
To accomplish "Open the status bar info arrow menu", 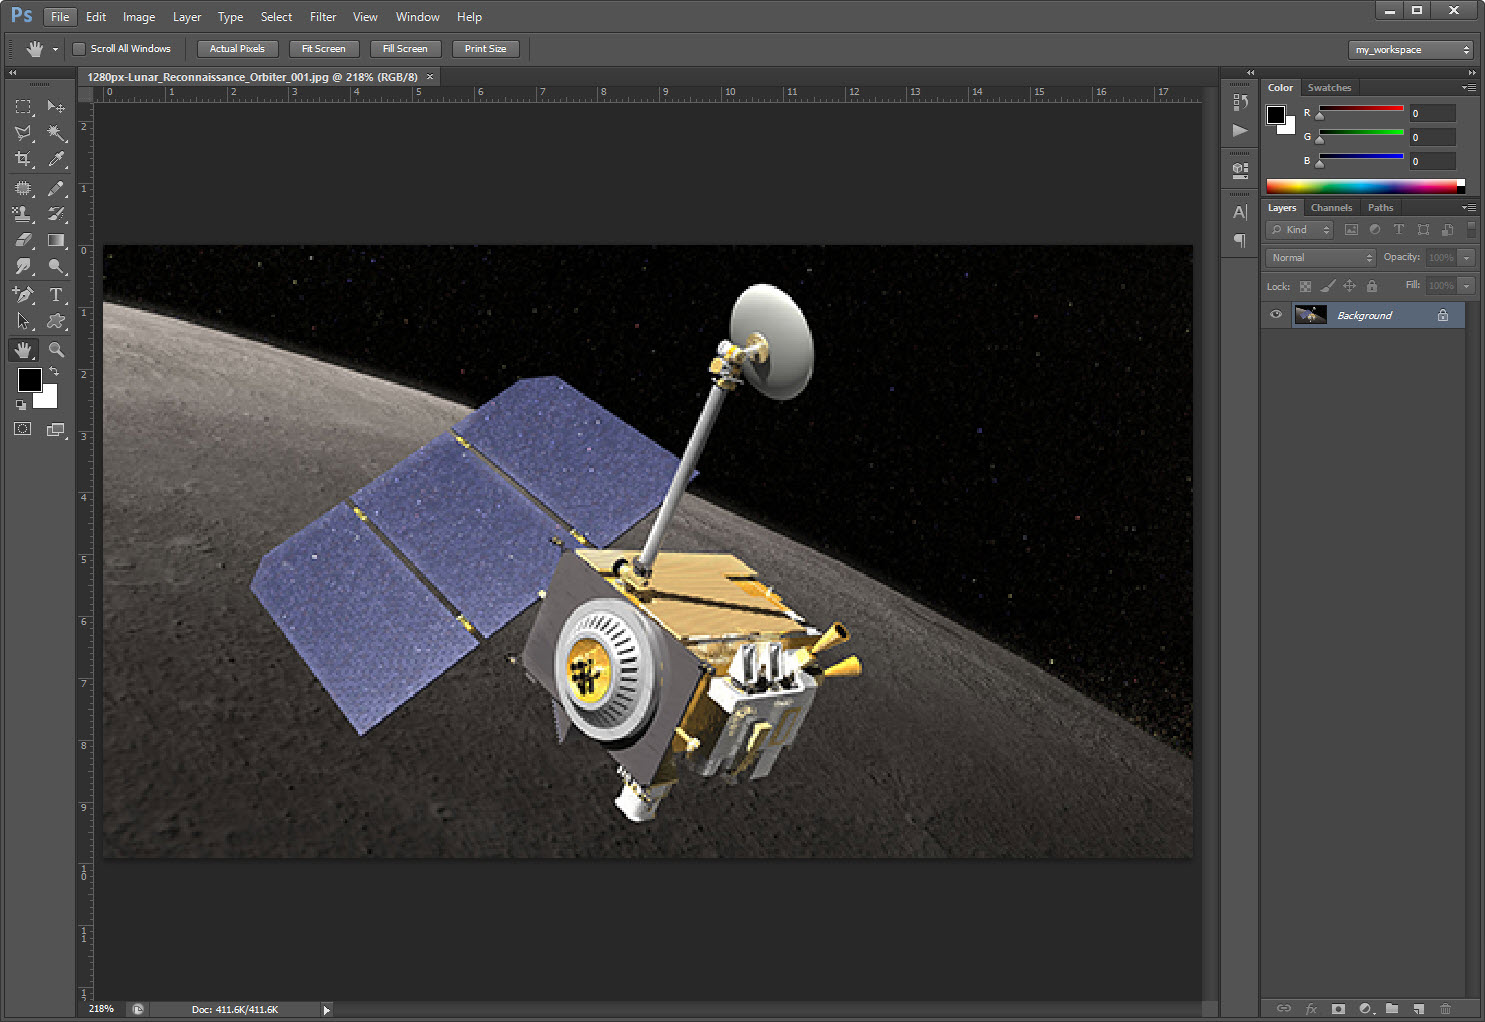I will [x=326, y=1010].
